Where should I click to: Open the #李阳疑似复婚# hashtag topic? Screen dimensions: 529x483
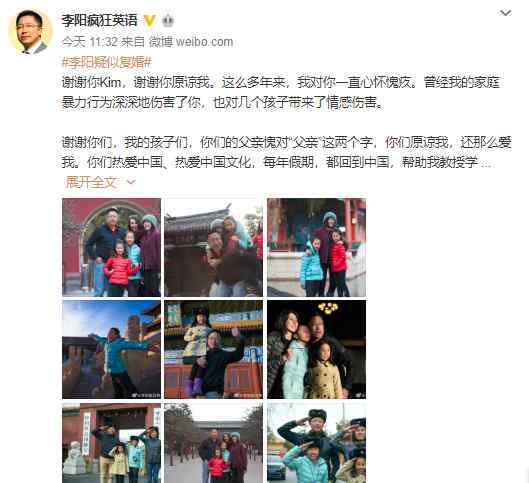click(x=107, y=62)
